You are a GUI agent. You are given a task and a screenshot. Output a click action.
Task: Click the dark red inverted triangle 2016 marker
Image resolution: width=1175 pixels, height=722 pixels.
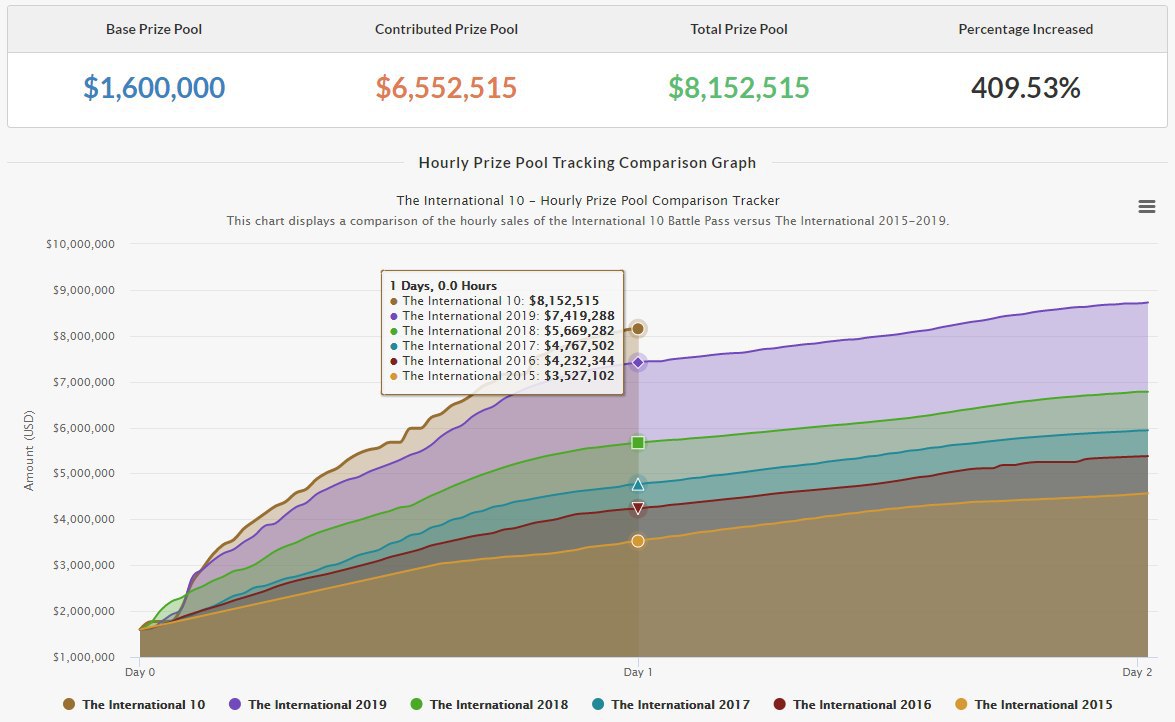[638, 508]
